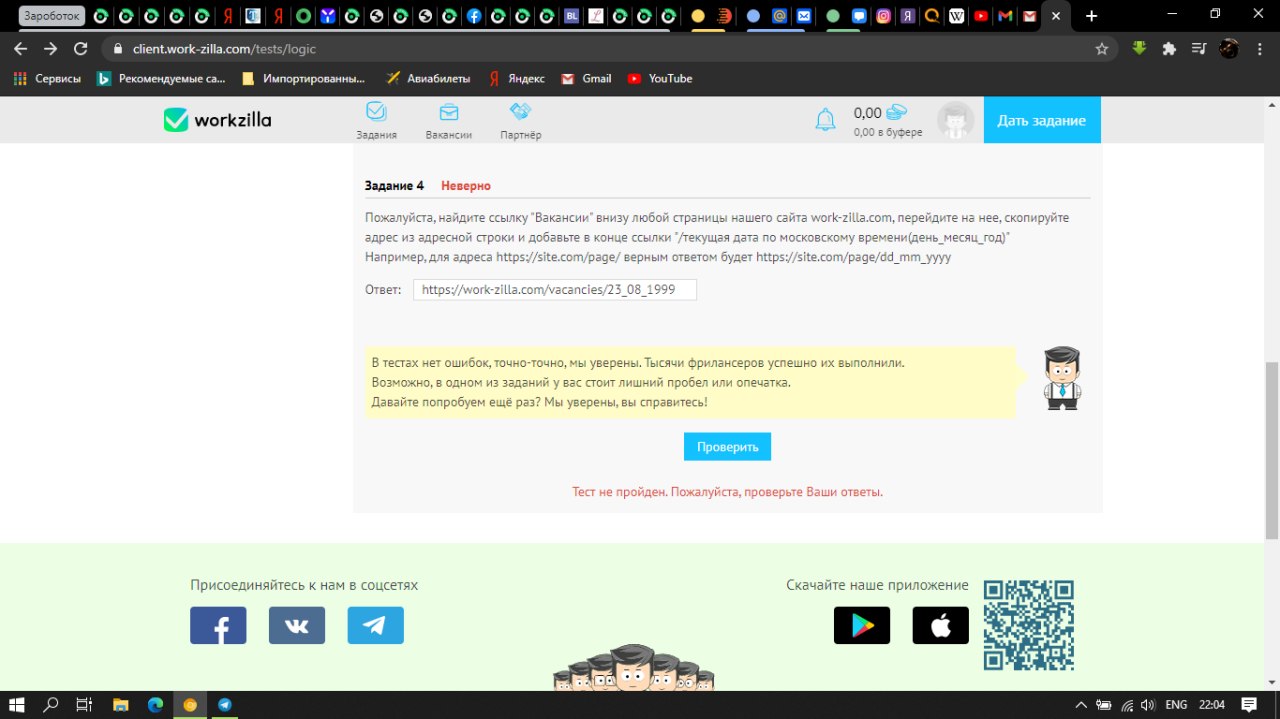Open Telegram from the taskbar
Screen dimensions: 1280x719
(225, 704)
